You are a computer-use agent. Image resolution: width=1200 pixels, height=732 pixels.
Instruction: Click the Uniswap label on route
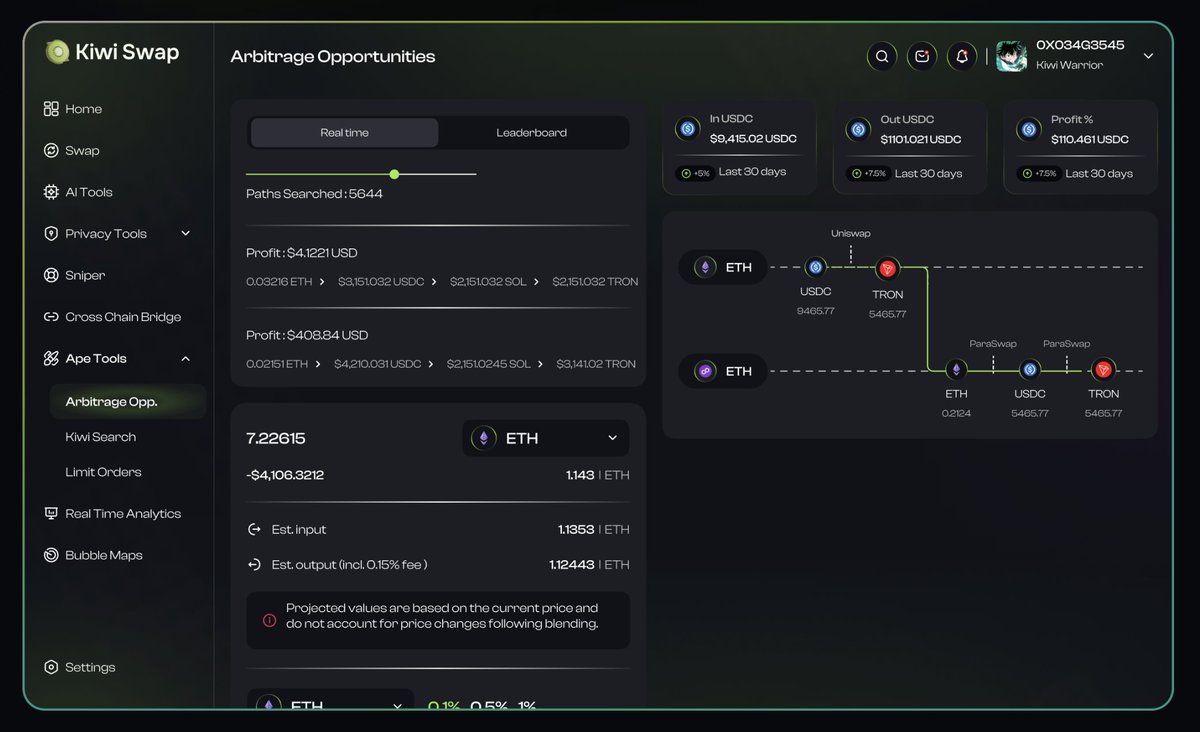coord(851,233)
